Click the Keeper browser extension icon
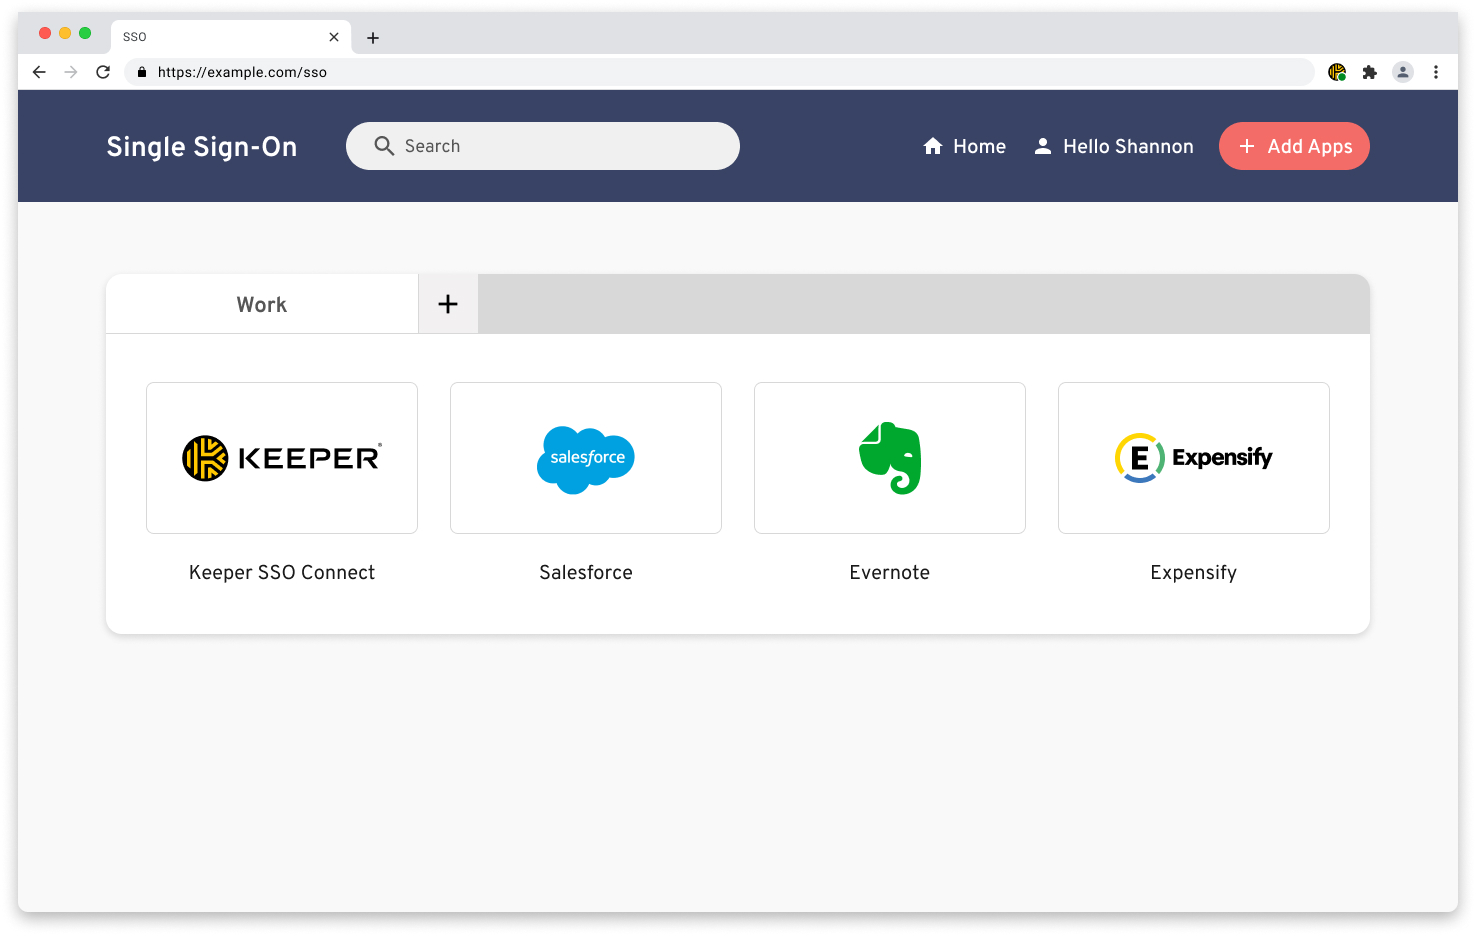 [1336, 72]
